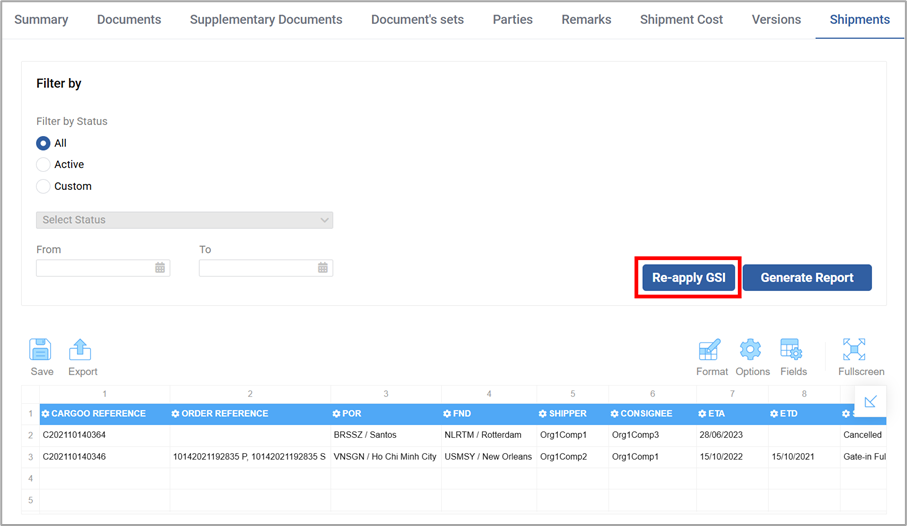907x526 pixels.
Task: Switch to the Summary tab
Action: point(41,20)
